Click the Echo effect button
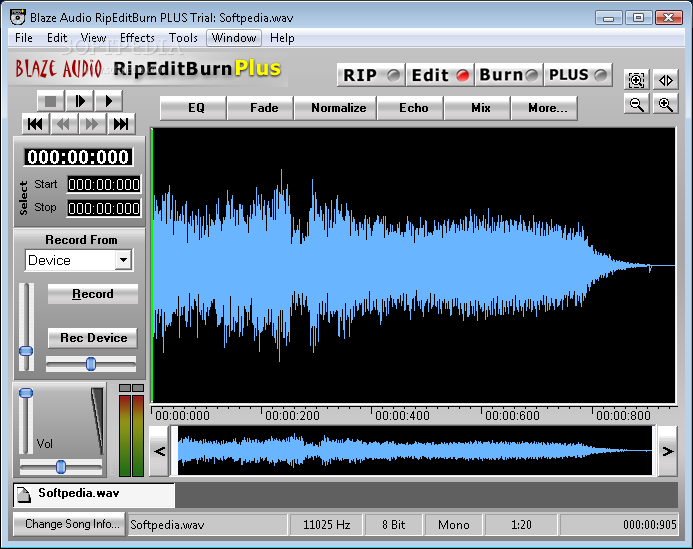Viewport: 693px width, 549px height. 411,108
